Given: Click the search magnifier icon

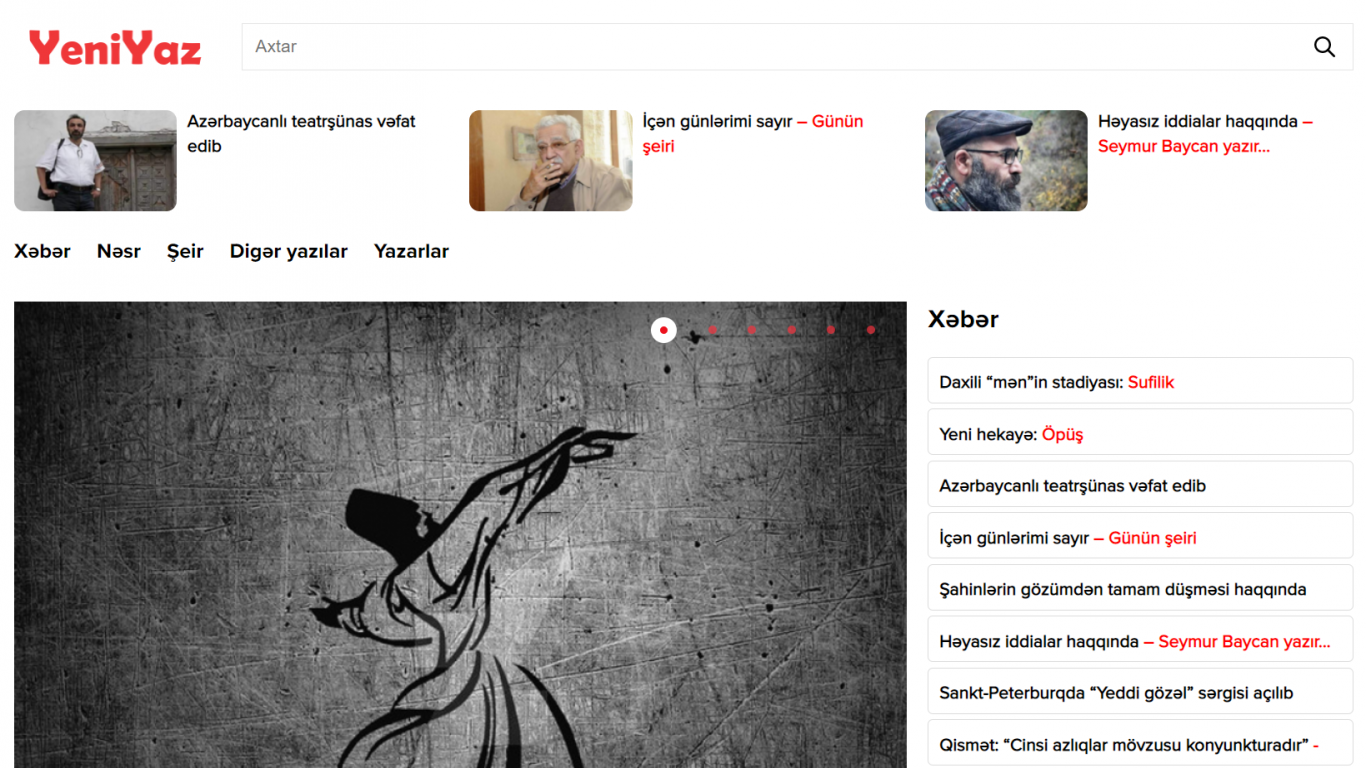Looking at the screenshot, I should 1324,47.
